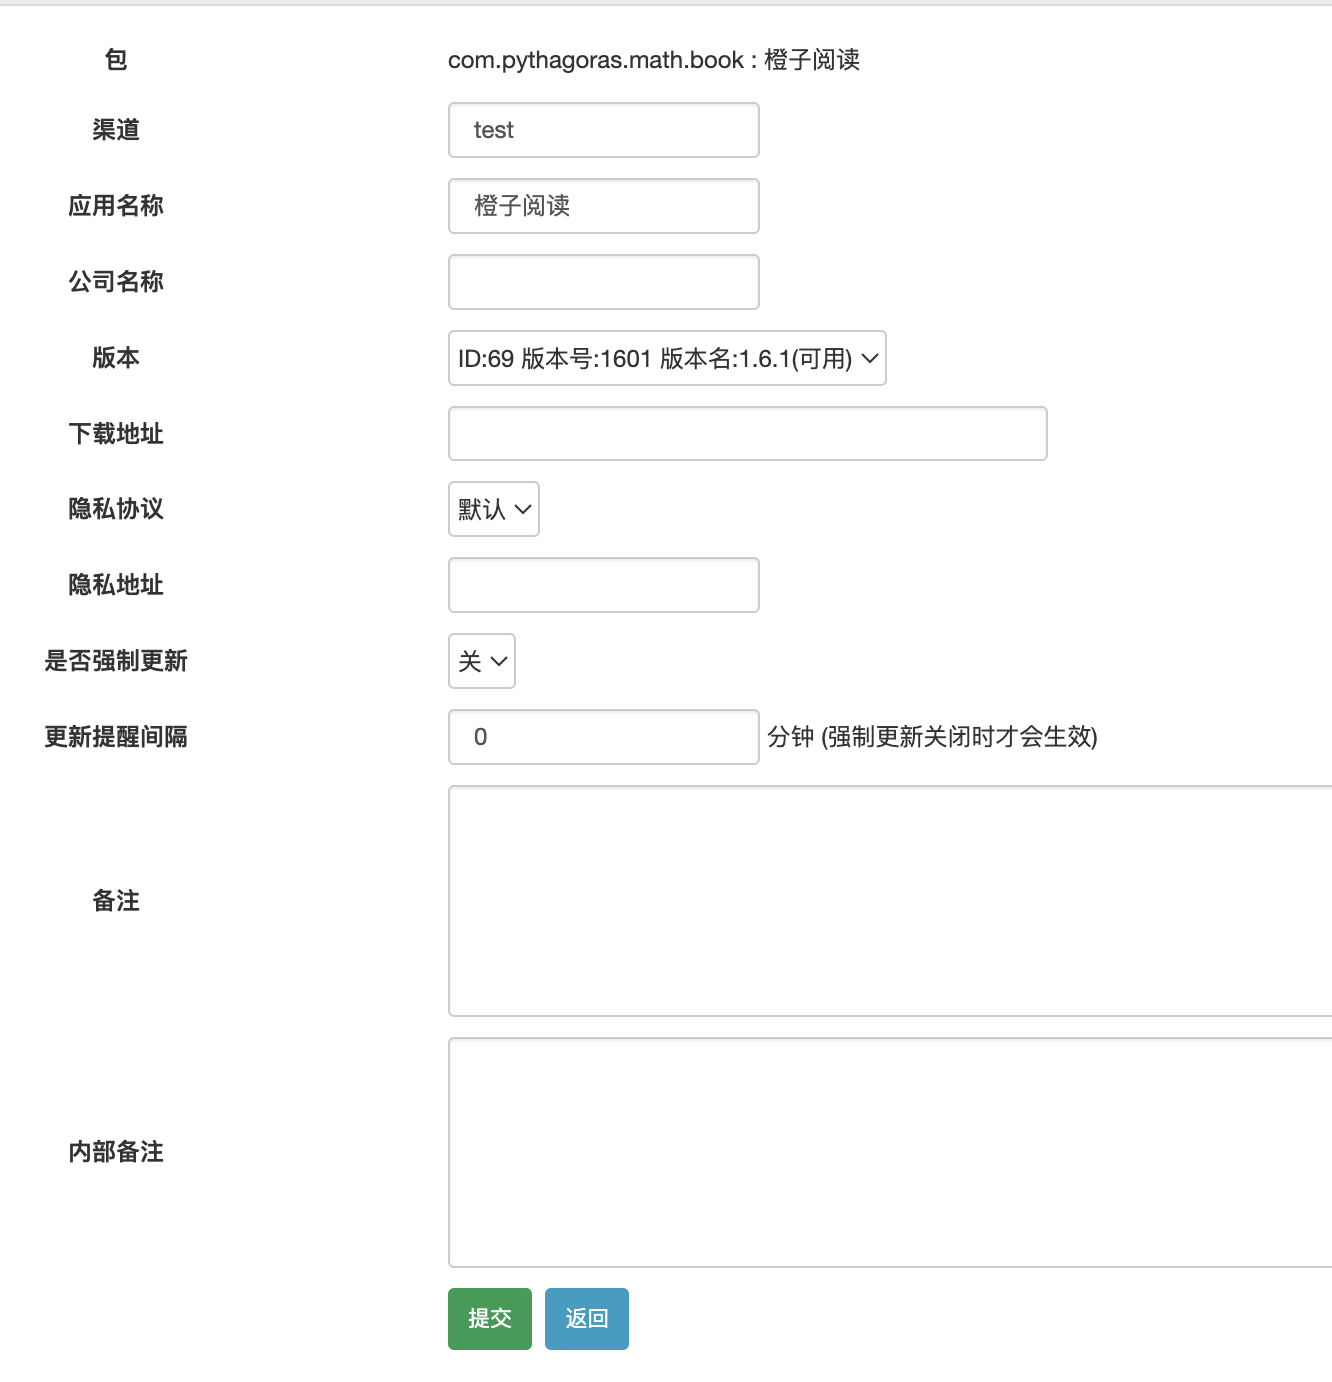This screenshot has height=1382, width=1332.
Task: Click the 更新提醒间隔 field label
Action: [116, 737]
